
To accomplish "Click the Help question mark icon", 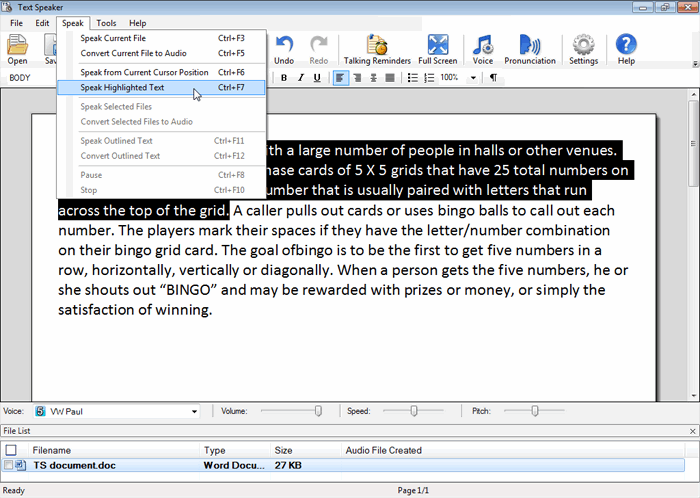I will (x=626, y=48).
